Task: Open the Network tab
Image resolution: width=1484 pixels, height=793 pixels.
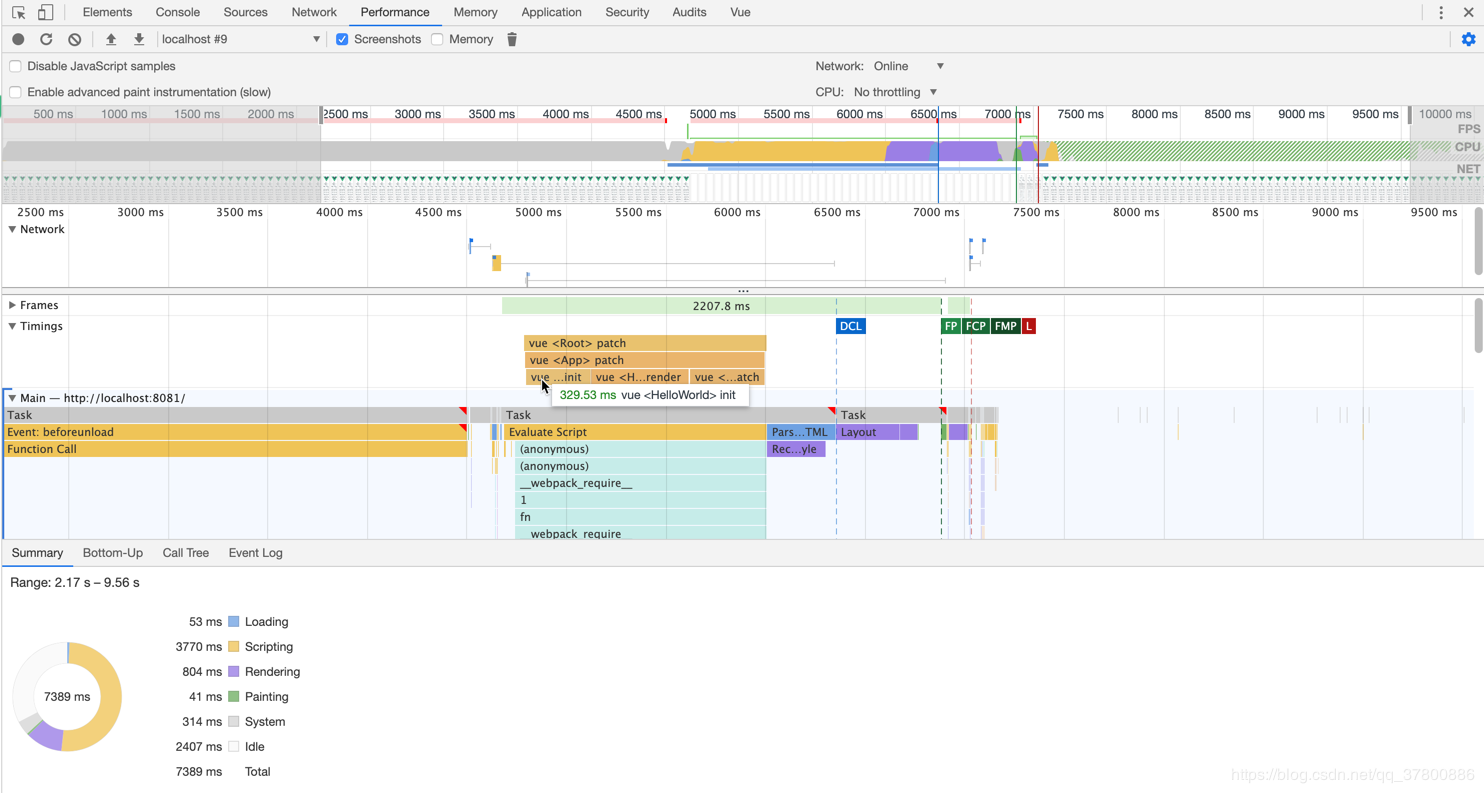Action: pos(314,12)
